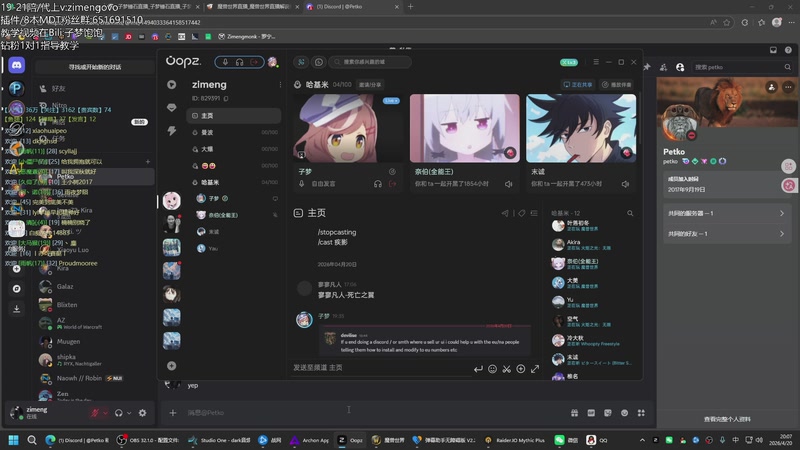The width and height of the screenshot is (800, 450).
Task: Mute 奈伯(全能王) via speaker icon
Action: click(x=509, y=184)
